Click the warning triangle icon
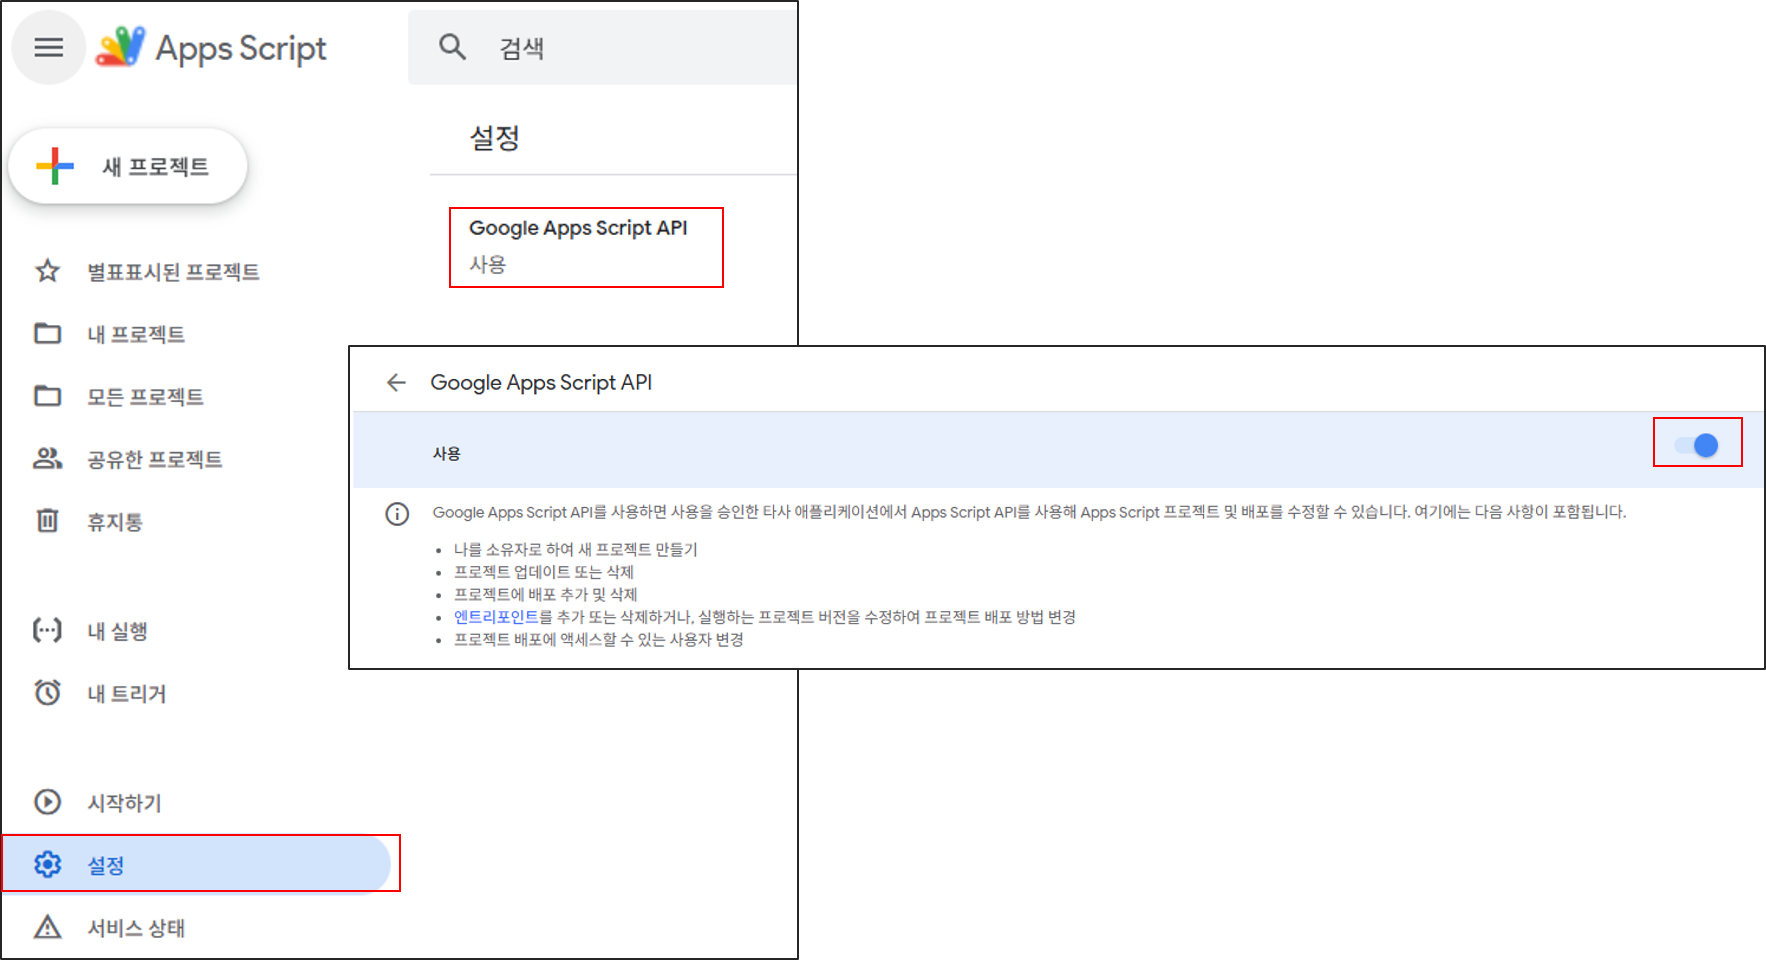 47,927
